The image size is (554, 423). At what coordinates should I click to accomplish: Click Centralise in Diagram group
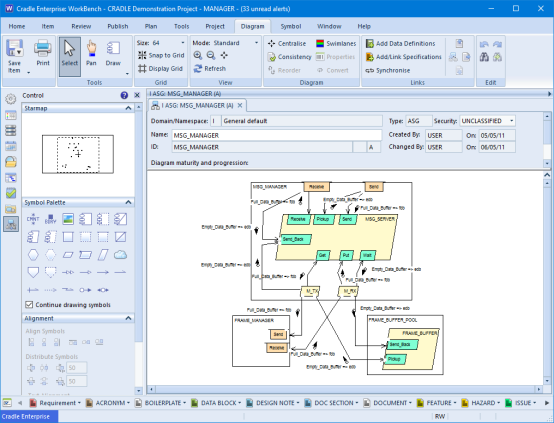click(x=287, y=43)
